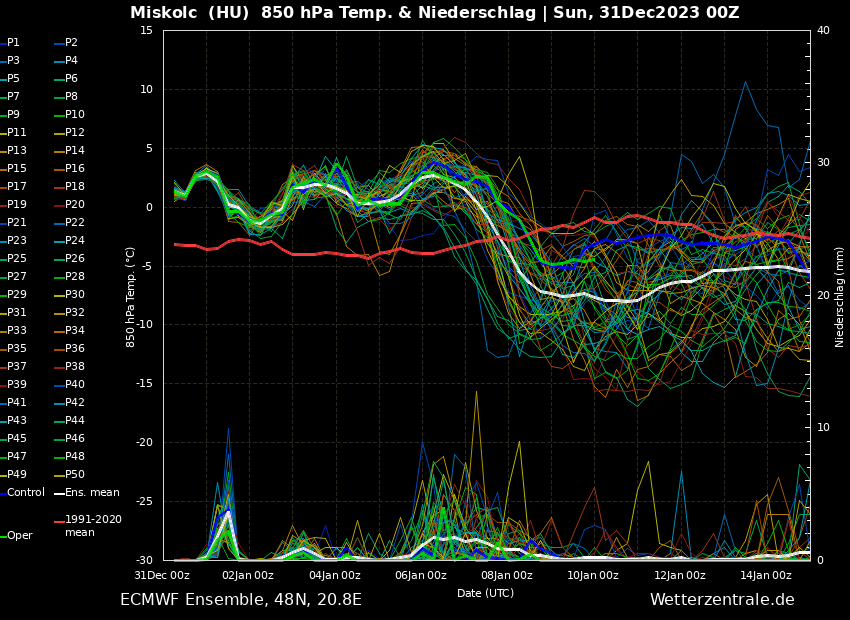Click the Niederschlag (mm) axis label

pos(840,296)
